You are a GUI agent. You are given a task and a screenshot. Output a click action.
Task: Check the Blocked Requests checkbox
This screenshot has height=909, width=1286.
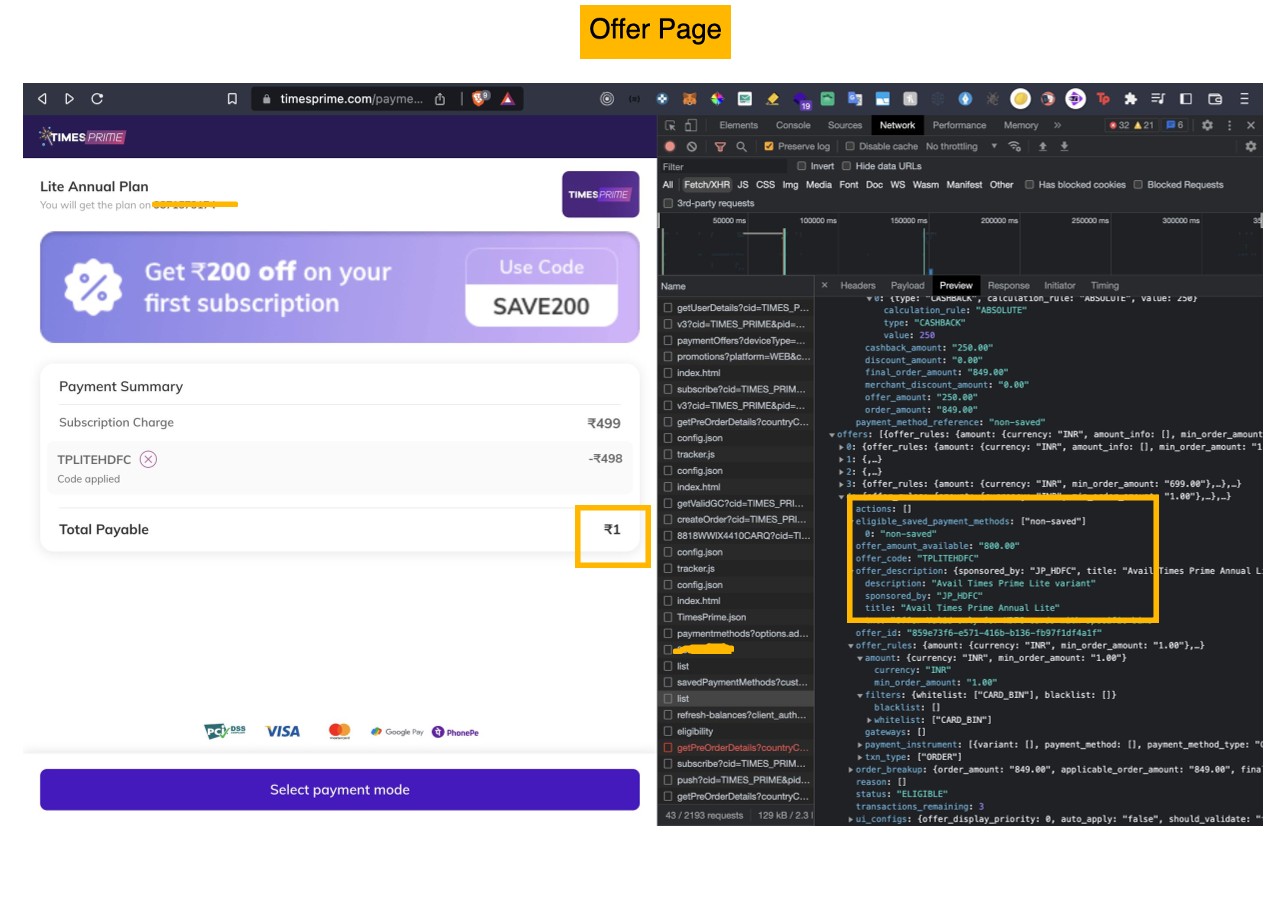click(1138, 185)
